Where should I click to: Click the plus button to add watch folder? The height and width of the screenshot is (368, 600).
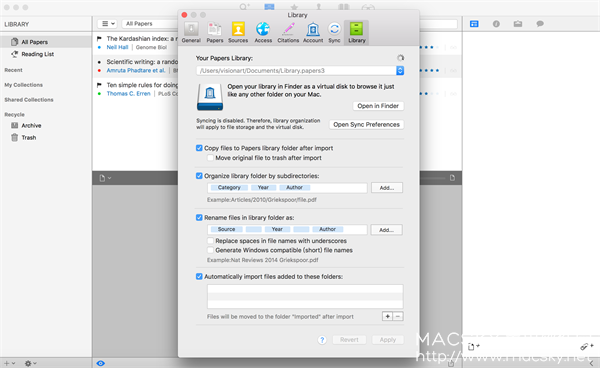click(387, 316)
